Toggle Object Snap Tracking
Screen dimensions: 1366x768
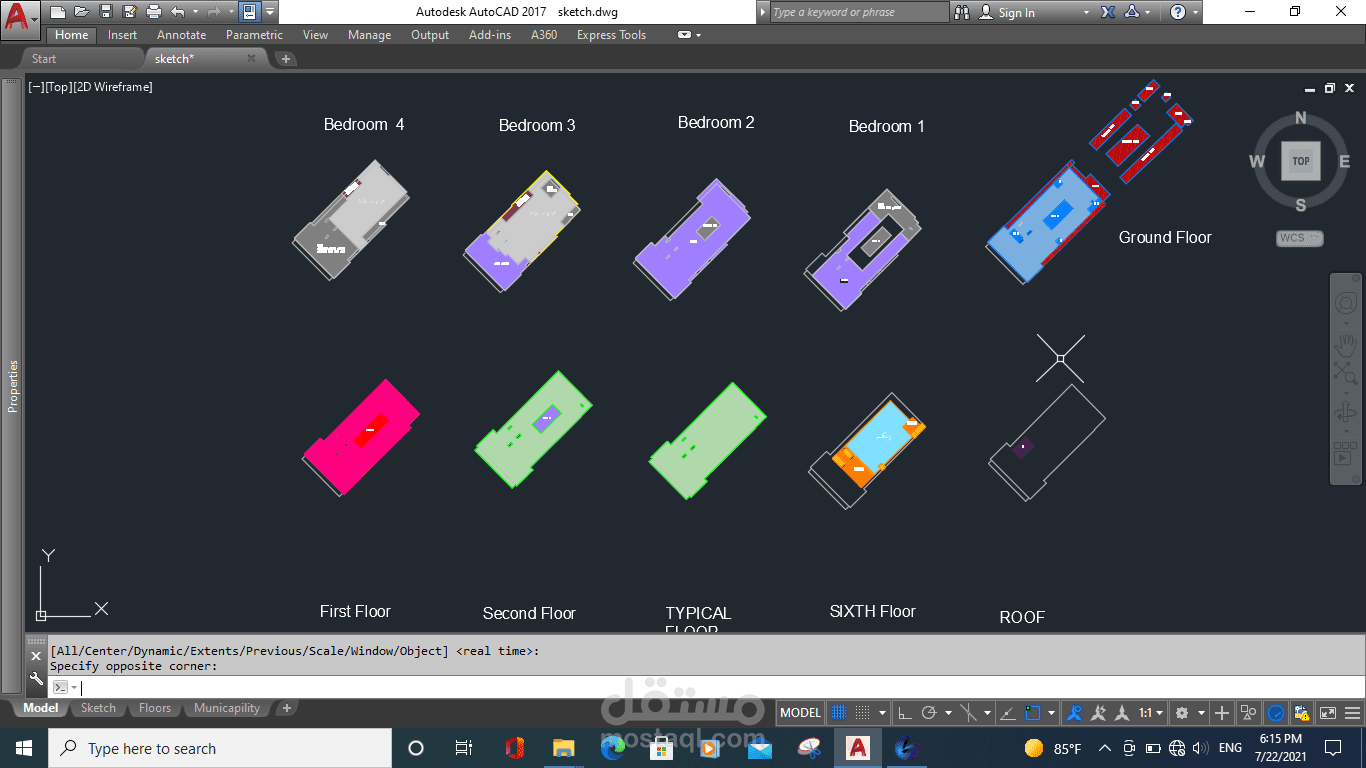pyautogui.click(x=1008, y=713)
